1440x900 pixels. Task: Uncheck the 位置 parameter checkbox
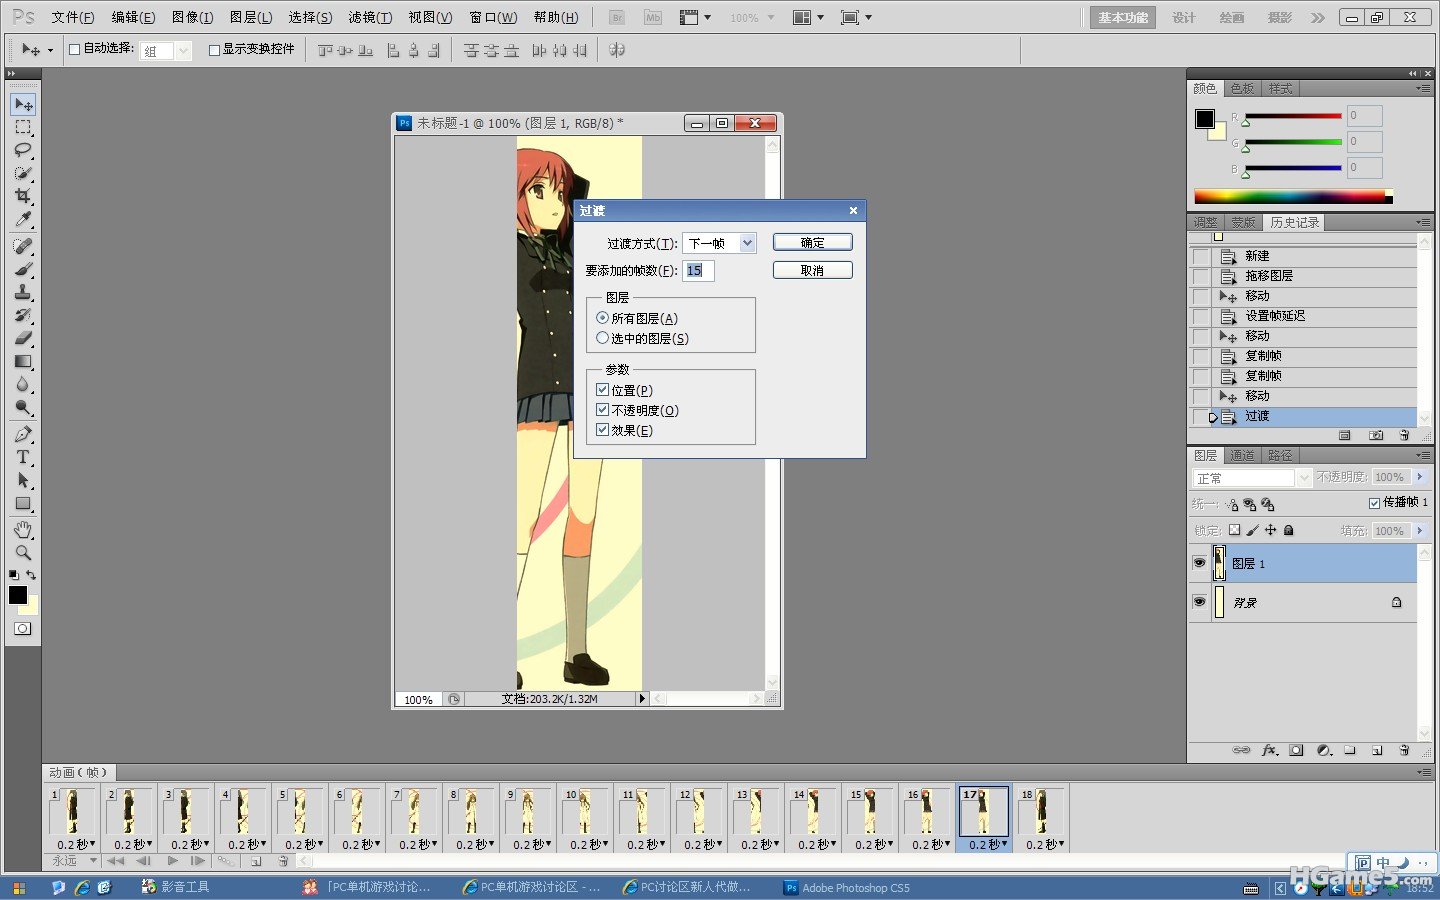coord(602,390)
